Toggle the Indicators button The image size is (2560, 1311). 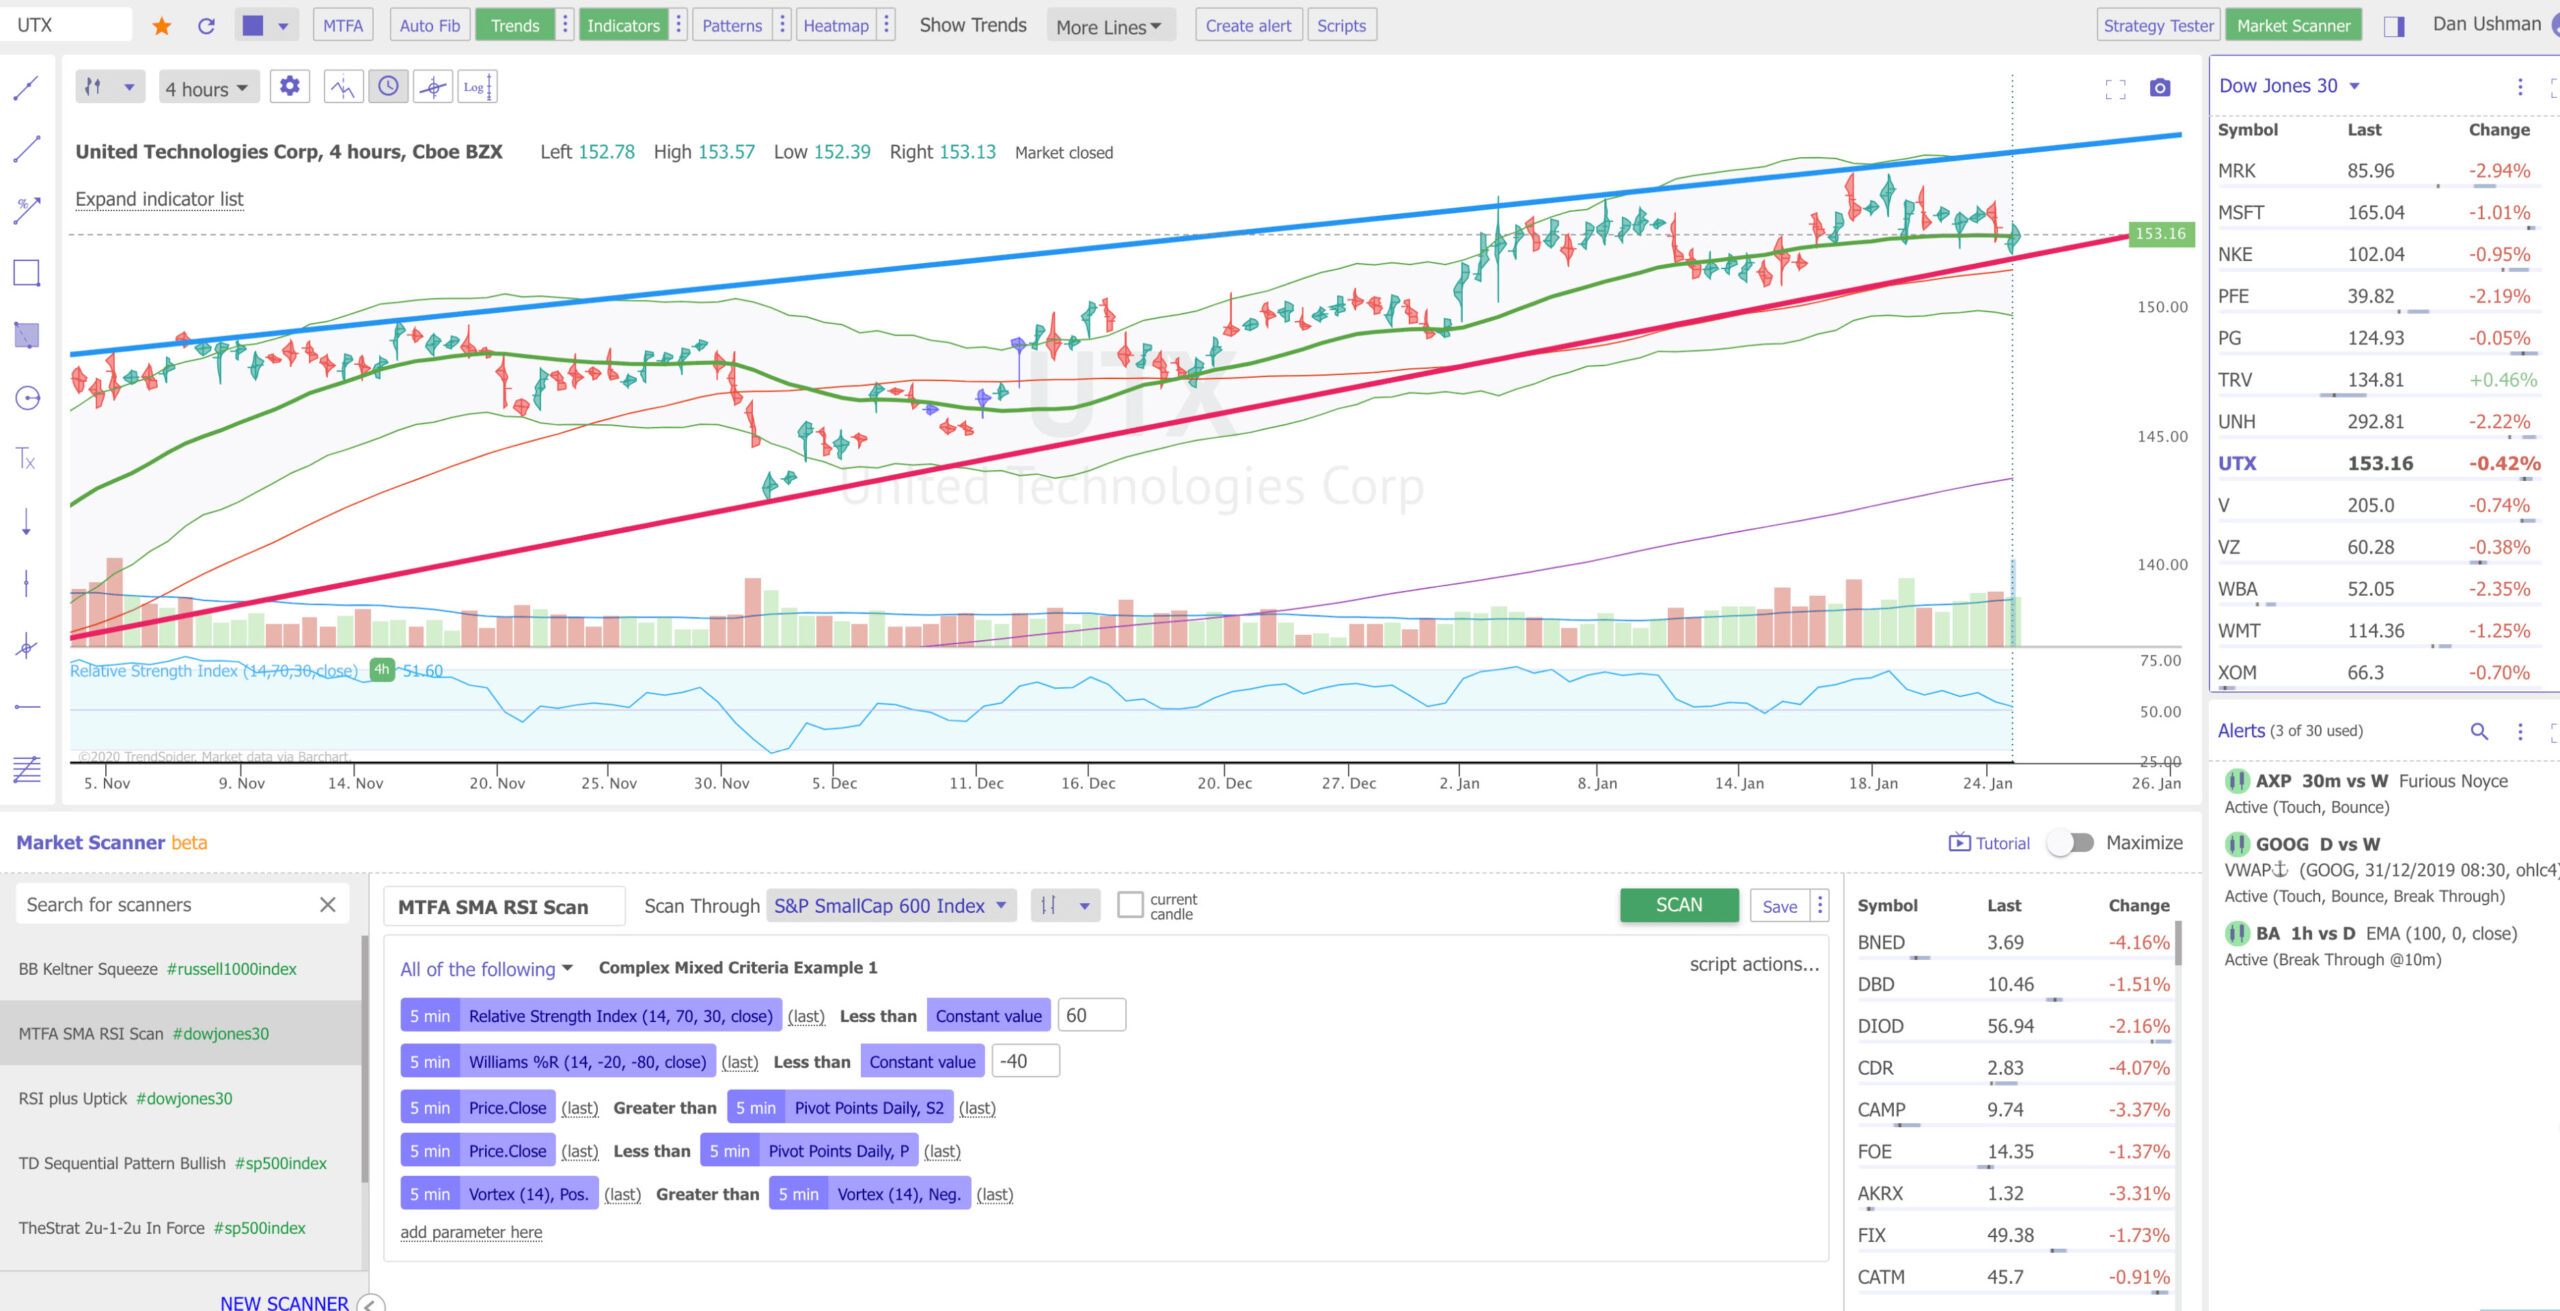point(624,25)
